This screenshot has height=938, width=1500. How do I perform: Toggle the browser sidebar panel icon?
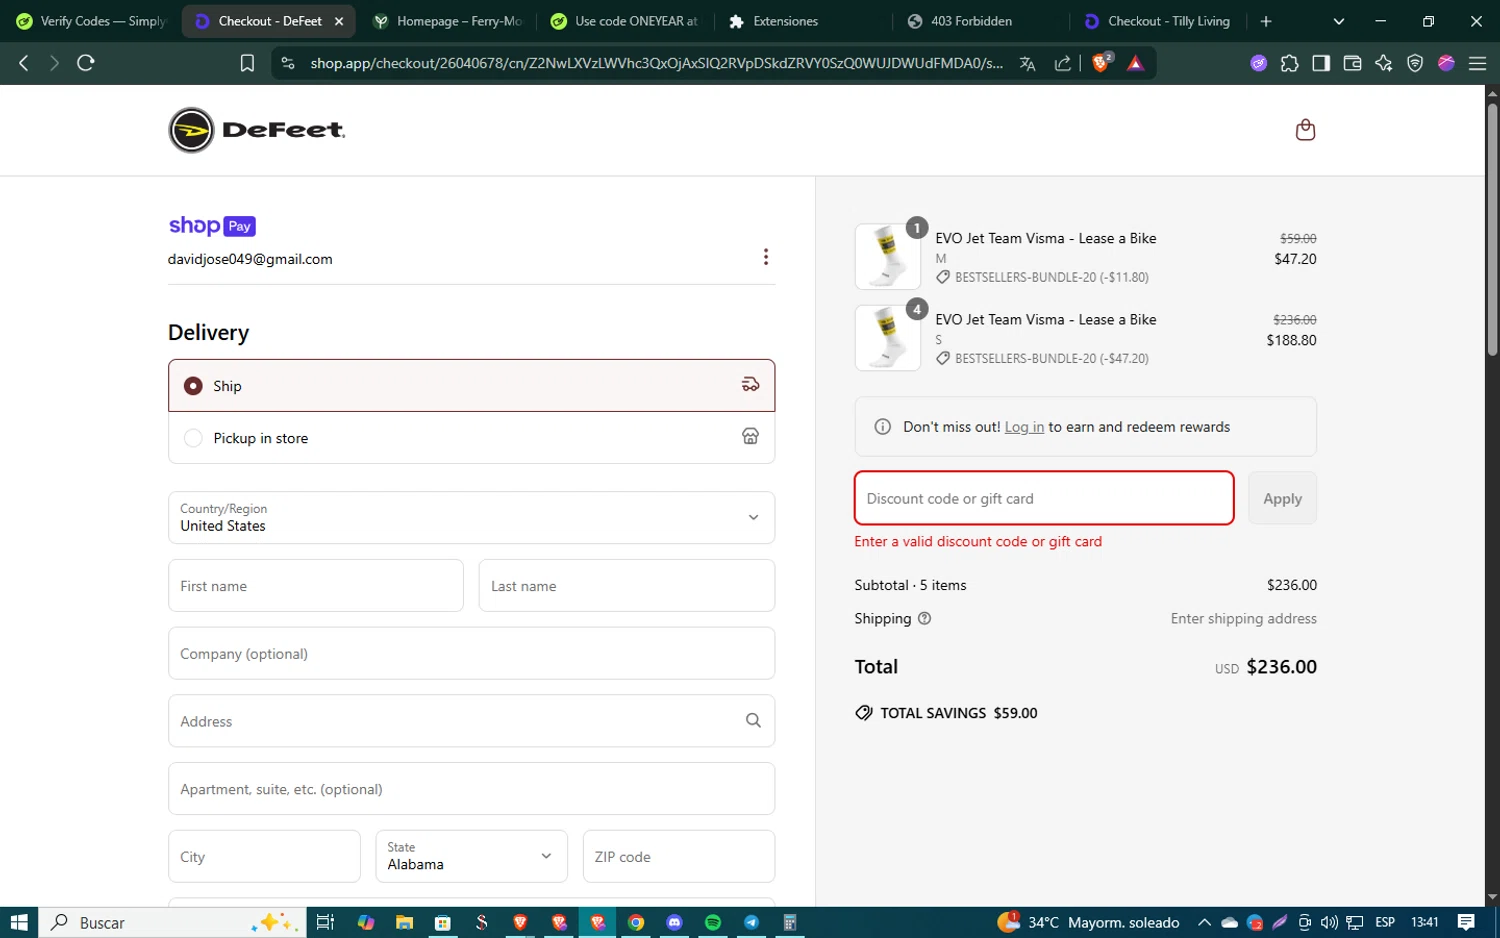coord(1321,63)
